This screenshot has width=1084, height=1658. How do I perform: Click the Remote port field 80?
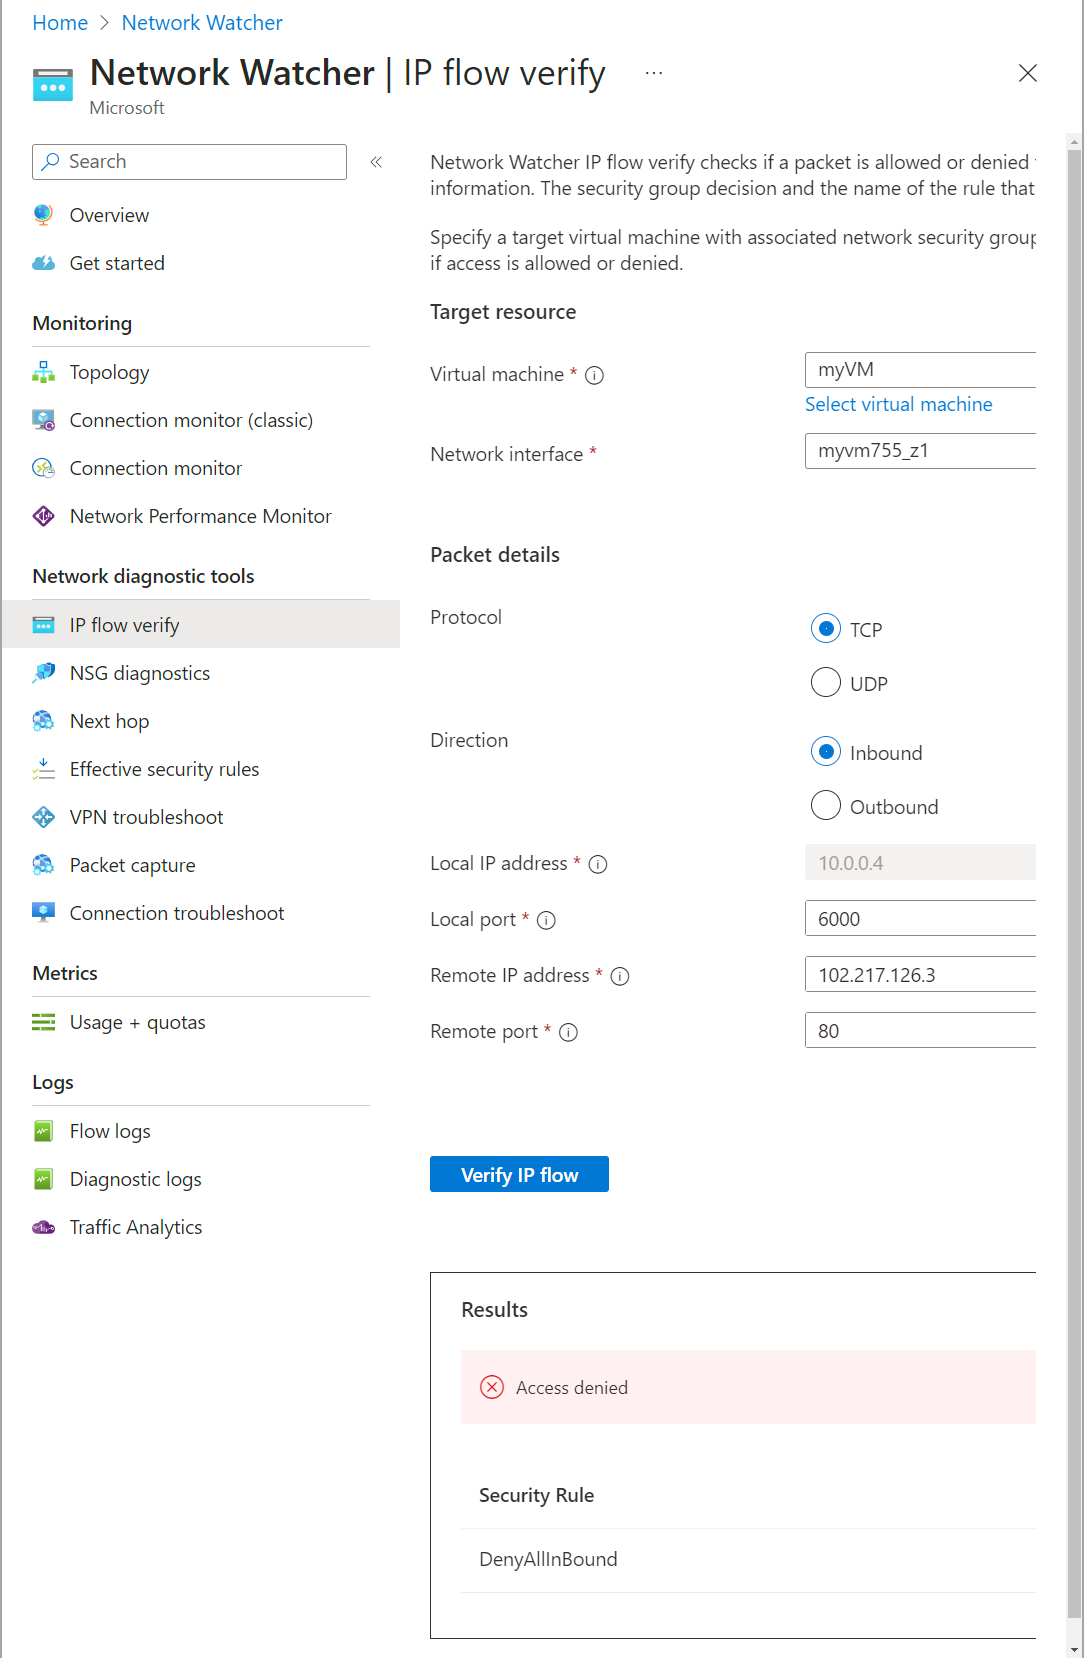920,1031
